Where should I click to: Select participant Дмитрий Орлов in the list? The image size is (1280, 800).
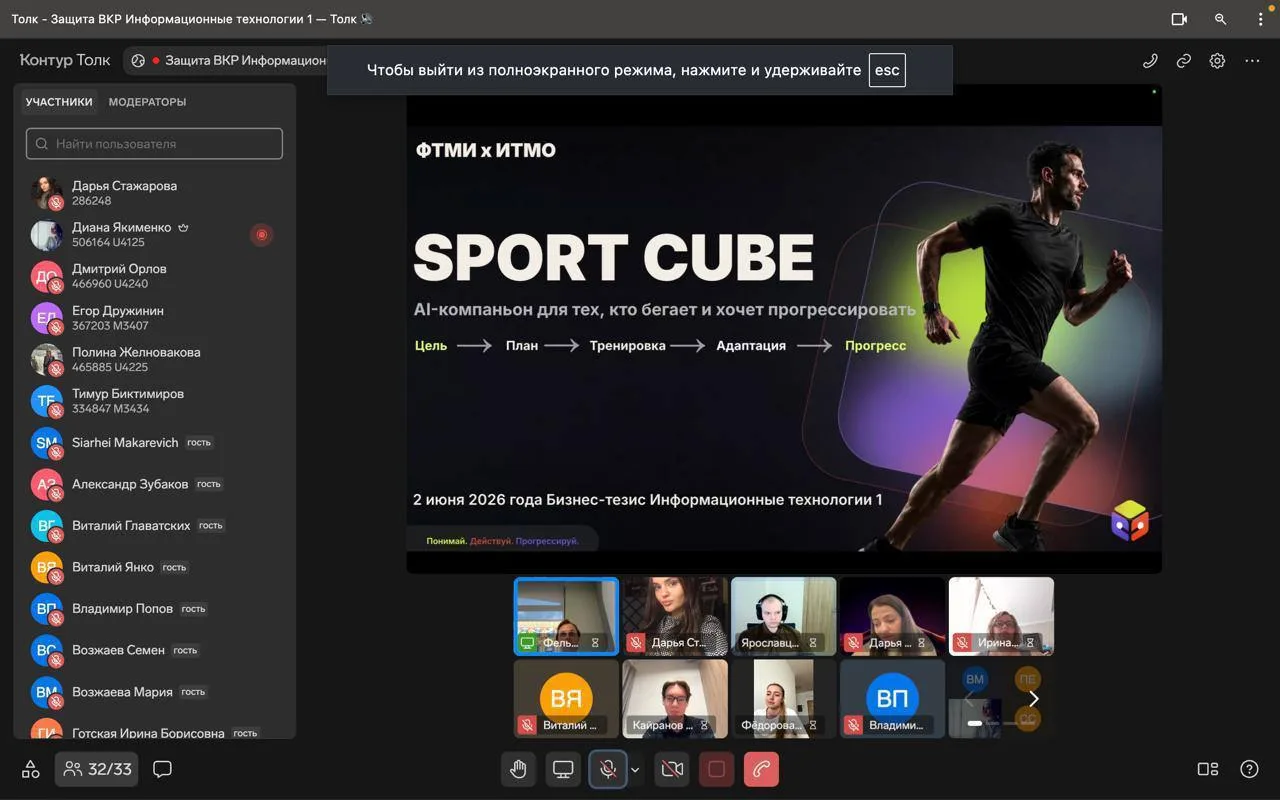point(154,276)
